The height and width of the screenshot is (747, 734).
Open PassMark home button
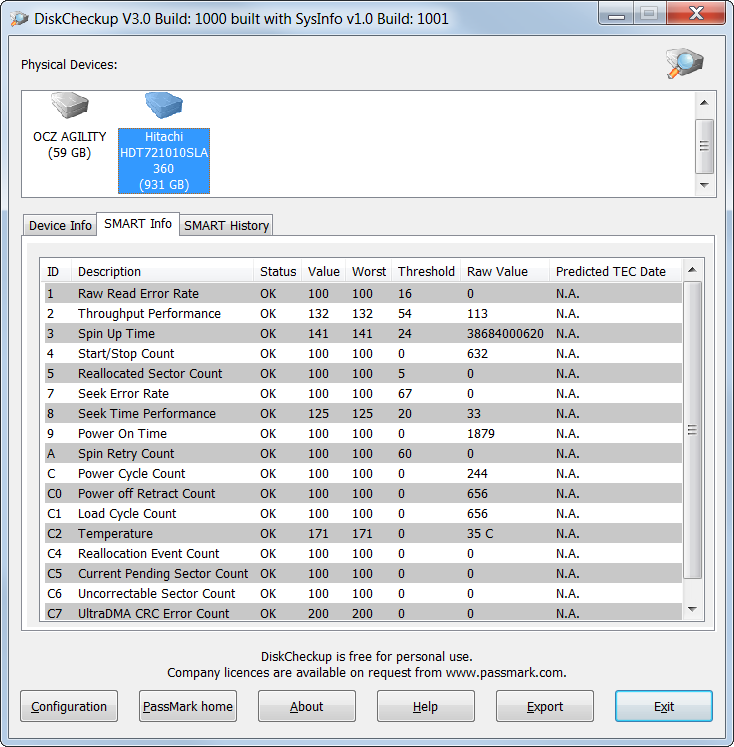188,706
